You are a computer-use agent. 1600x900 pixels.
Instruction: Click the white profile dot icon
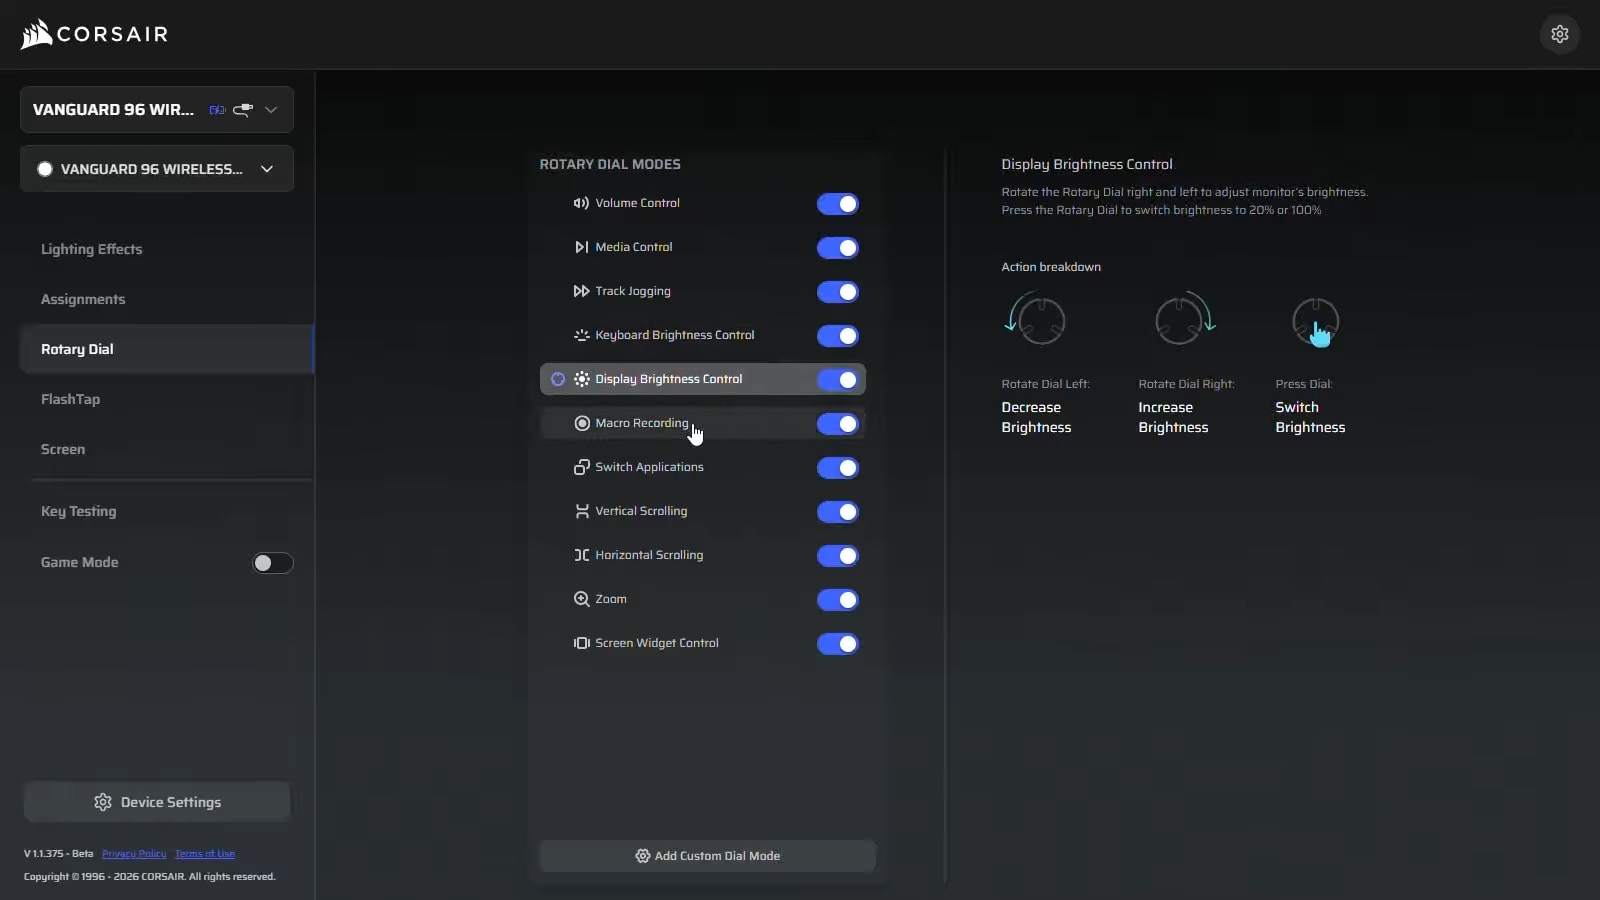[45, 169]
